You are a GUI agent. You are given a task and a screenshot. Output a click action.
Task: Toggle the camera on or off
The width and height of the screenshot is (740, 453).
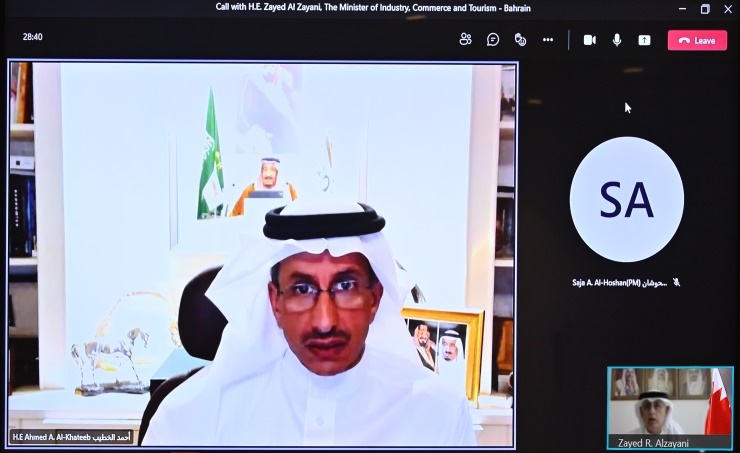pos(589,40)
